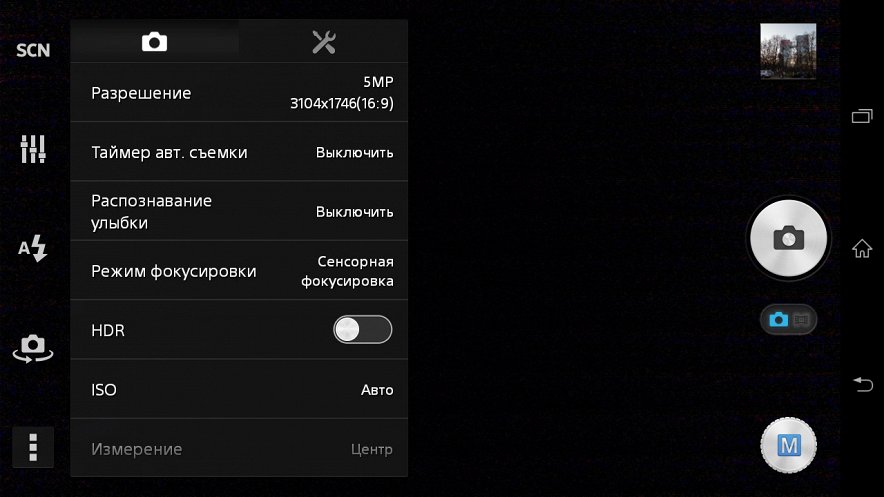
Task: Open the recent apps navigation icon
Action: (x=862, y=116)
